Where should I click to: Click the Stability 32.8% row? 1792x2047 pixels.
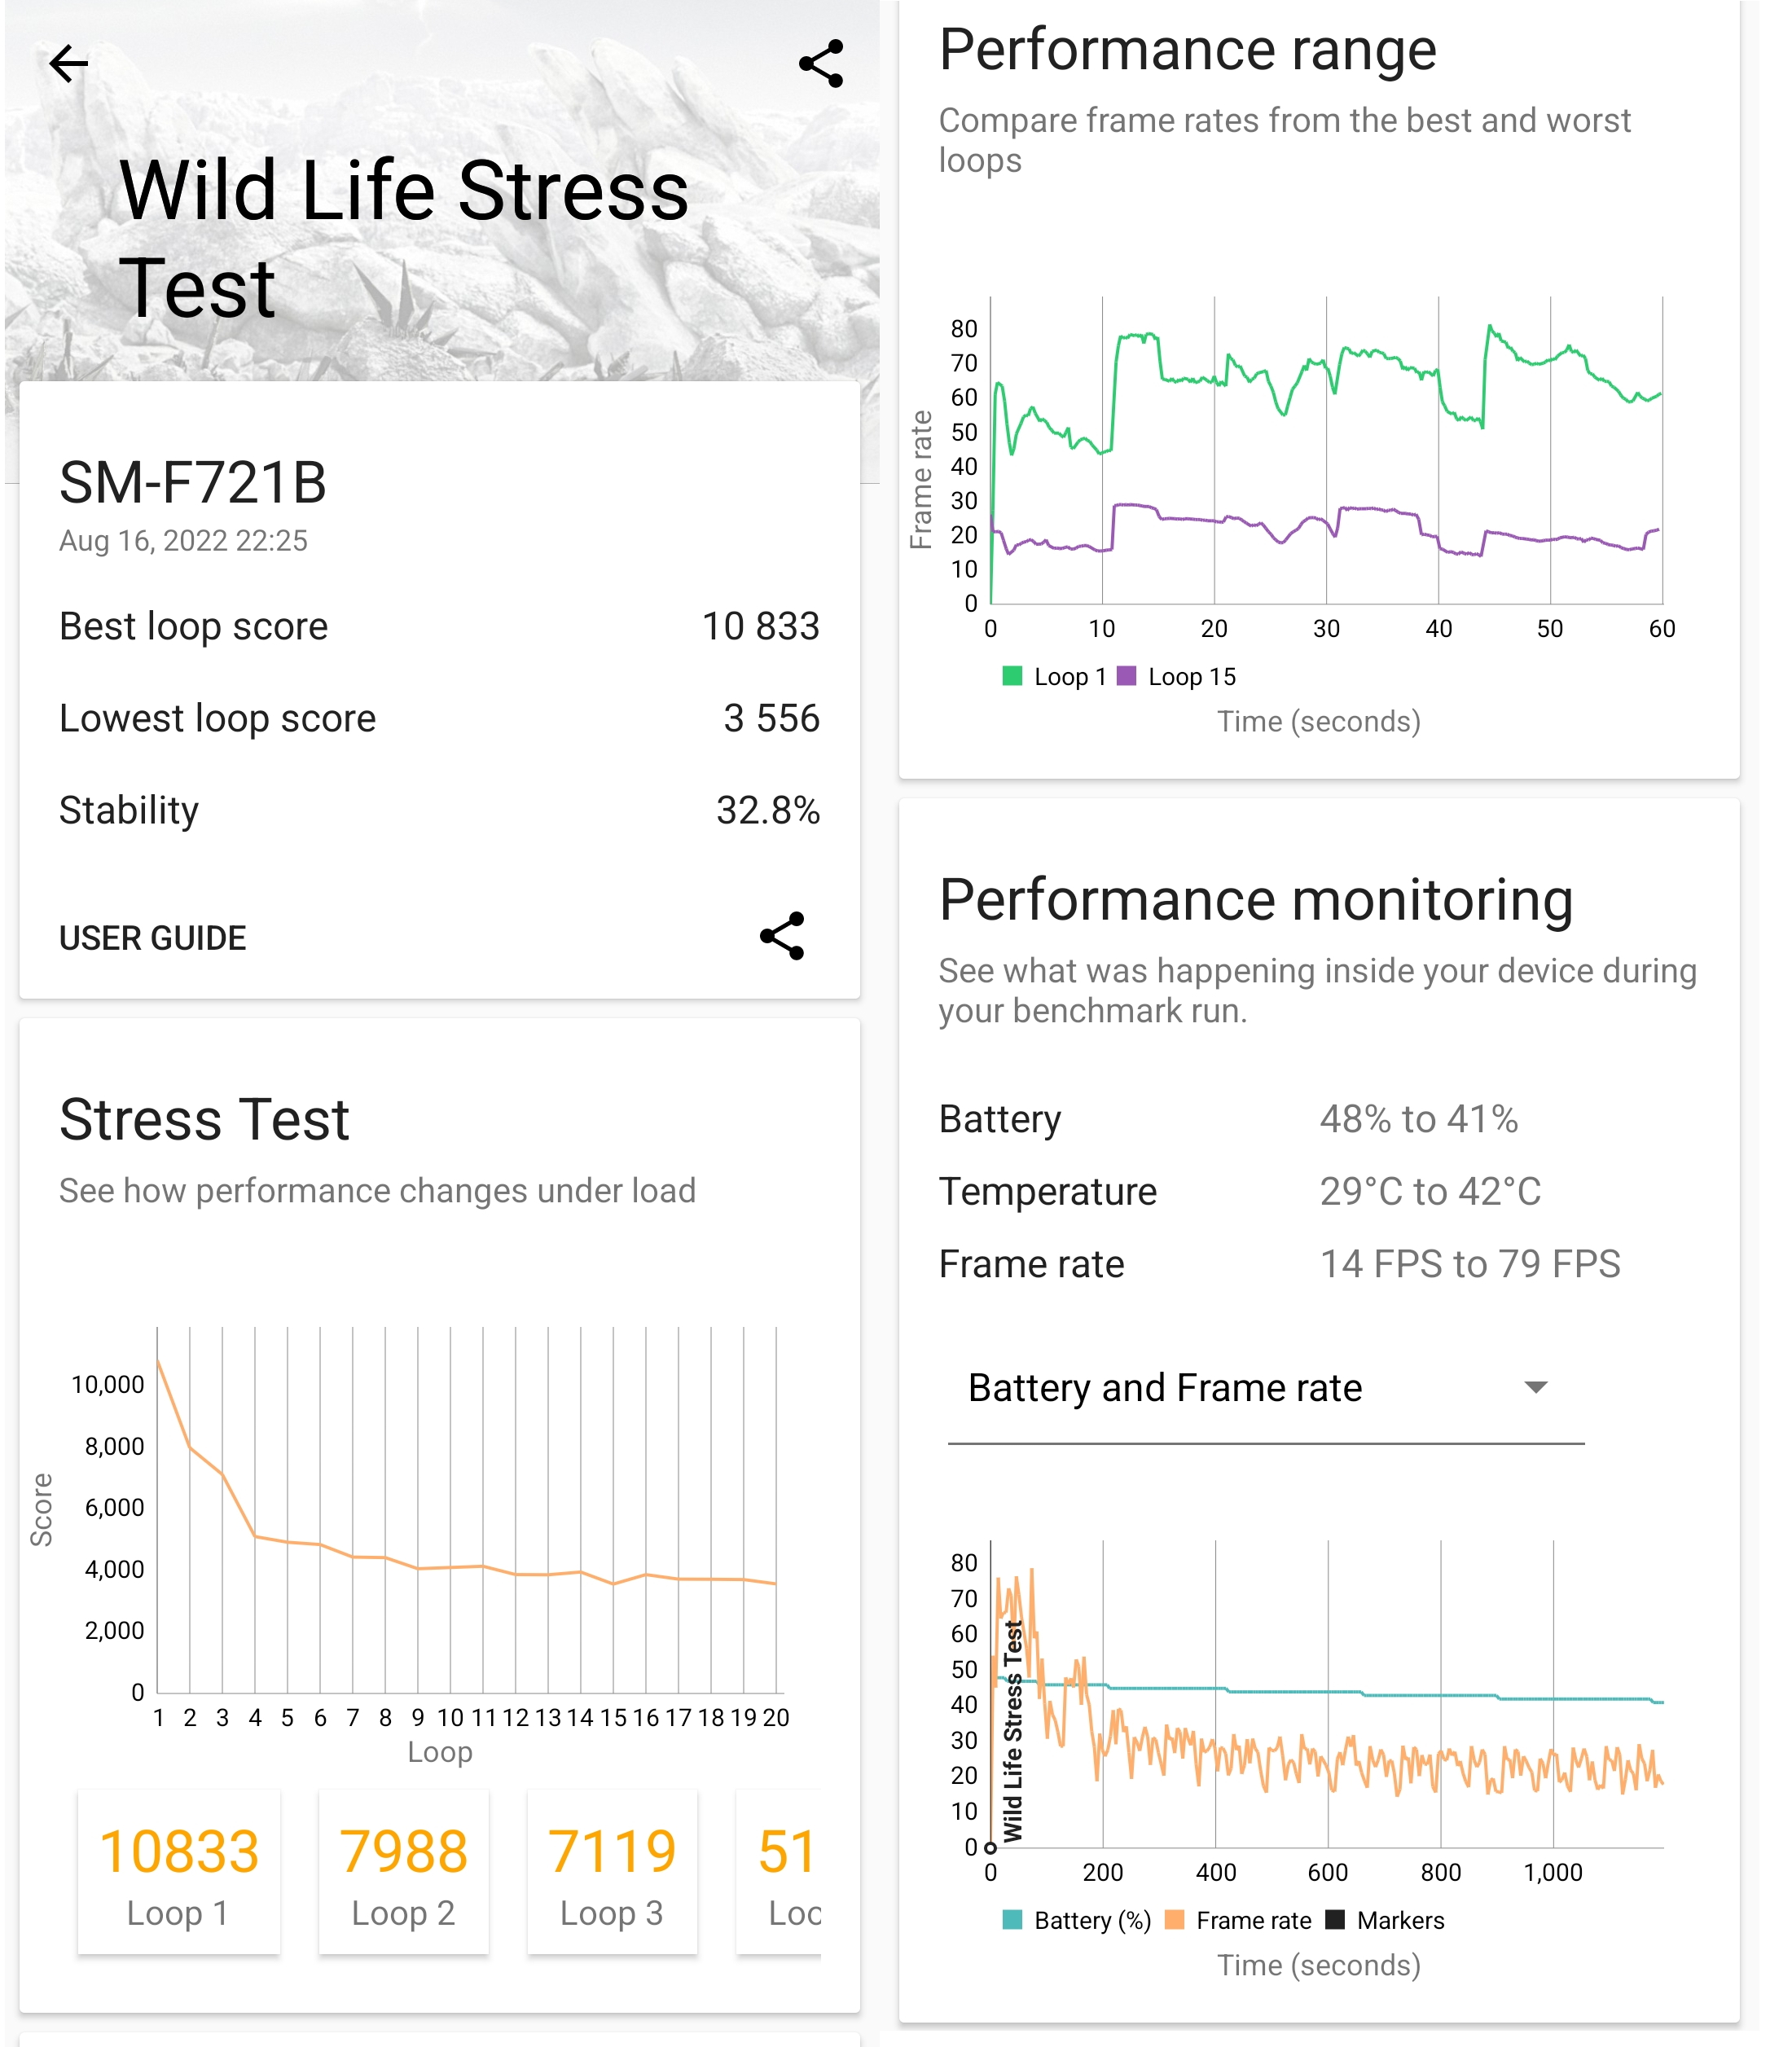click(439, 811)
